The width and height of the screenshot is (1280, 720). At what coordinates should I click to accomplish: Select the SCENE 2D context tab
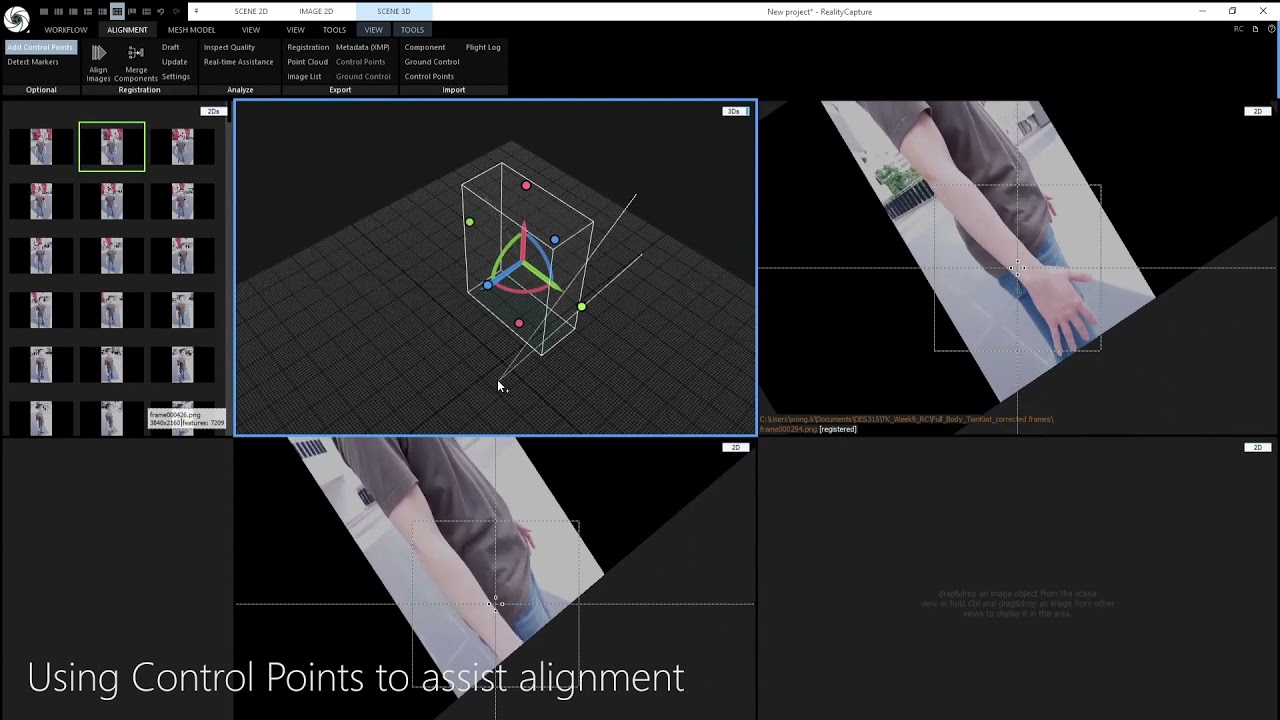[251, 11]
